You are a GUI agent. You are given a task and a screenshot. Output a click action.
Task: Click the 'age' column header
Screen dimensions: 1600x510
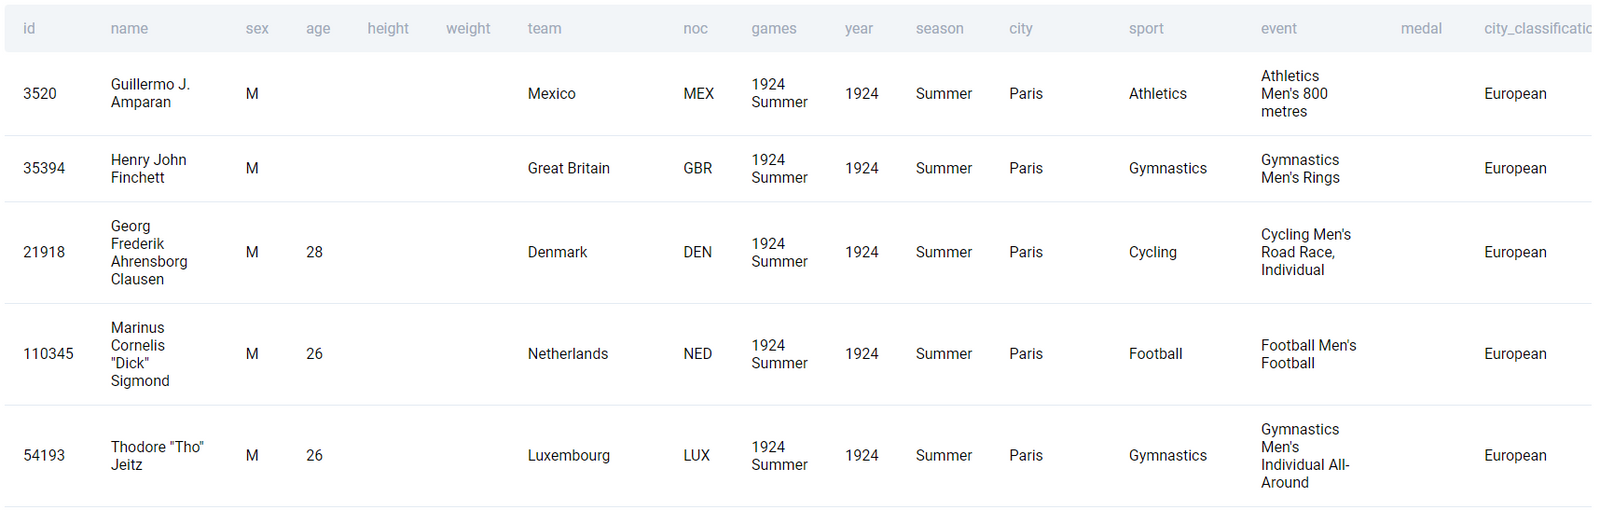click(318, 28)
